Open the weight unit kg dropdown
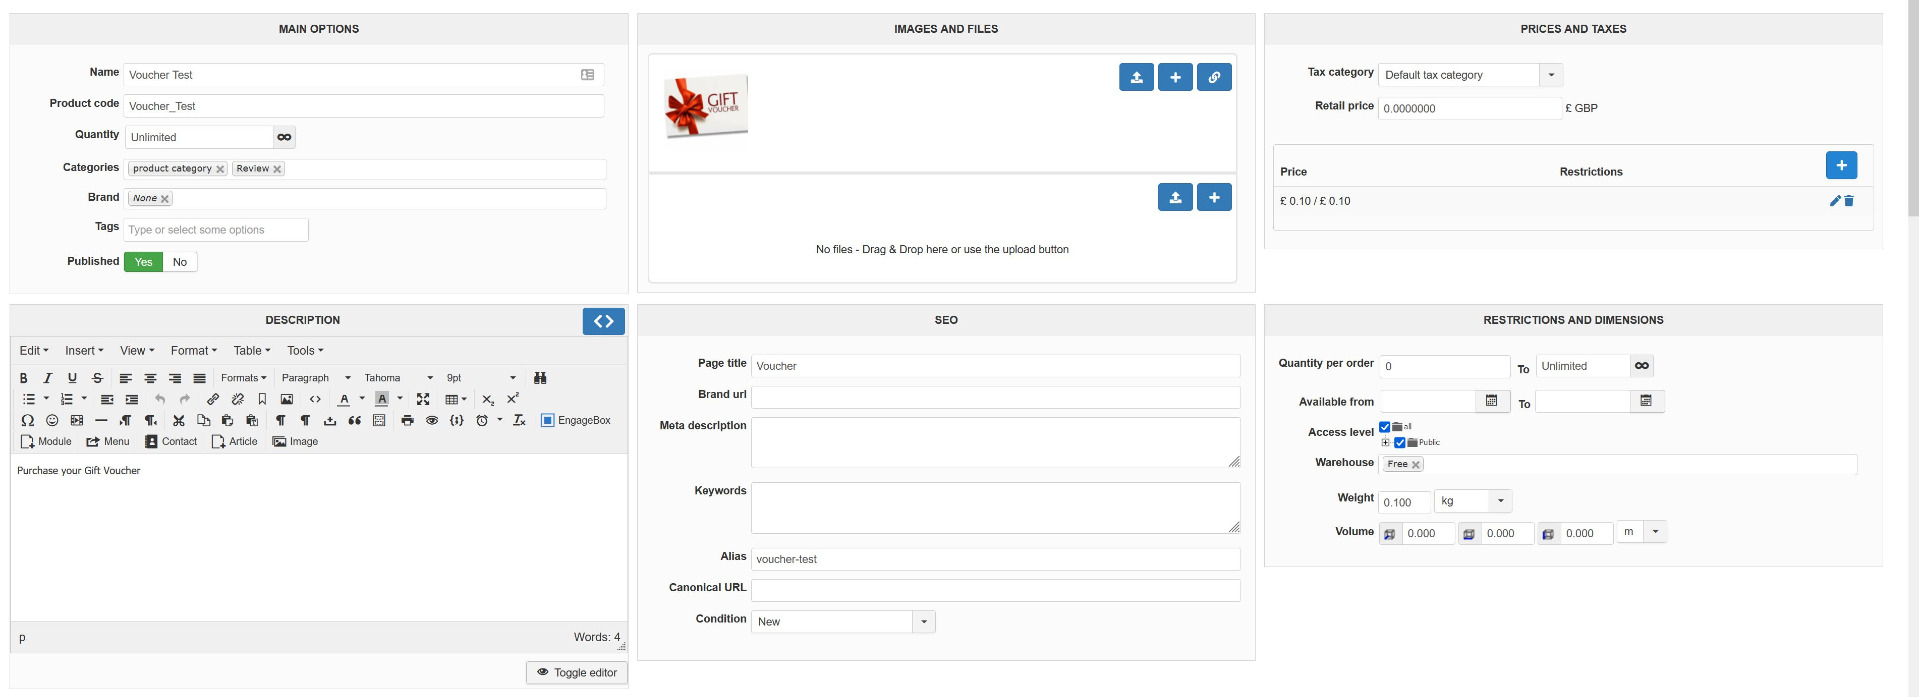The height and width of the screenshot is (697, 1919). (1473, 501)
